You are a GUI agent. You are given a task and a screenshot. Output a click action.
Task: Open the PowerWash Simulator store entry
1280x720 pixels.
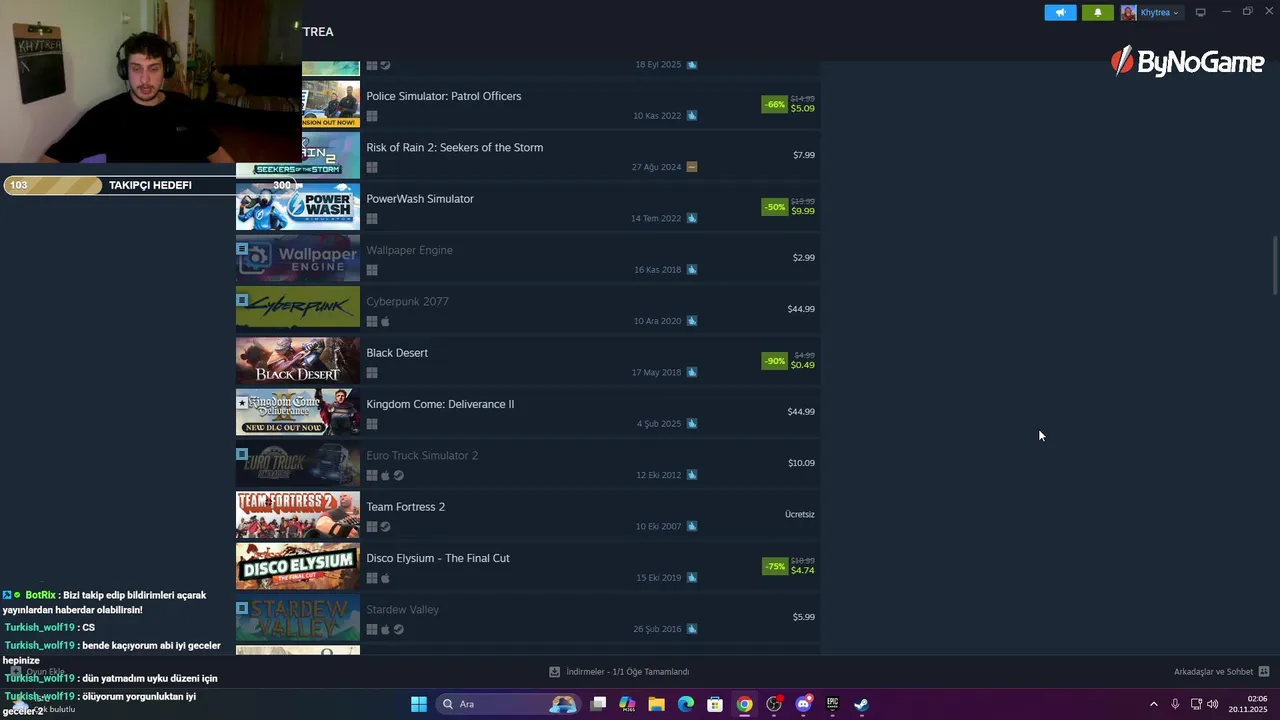[528, 207]
